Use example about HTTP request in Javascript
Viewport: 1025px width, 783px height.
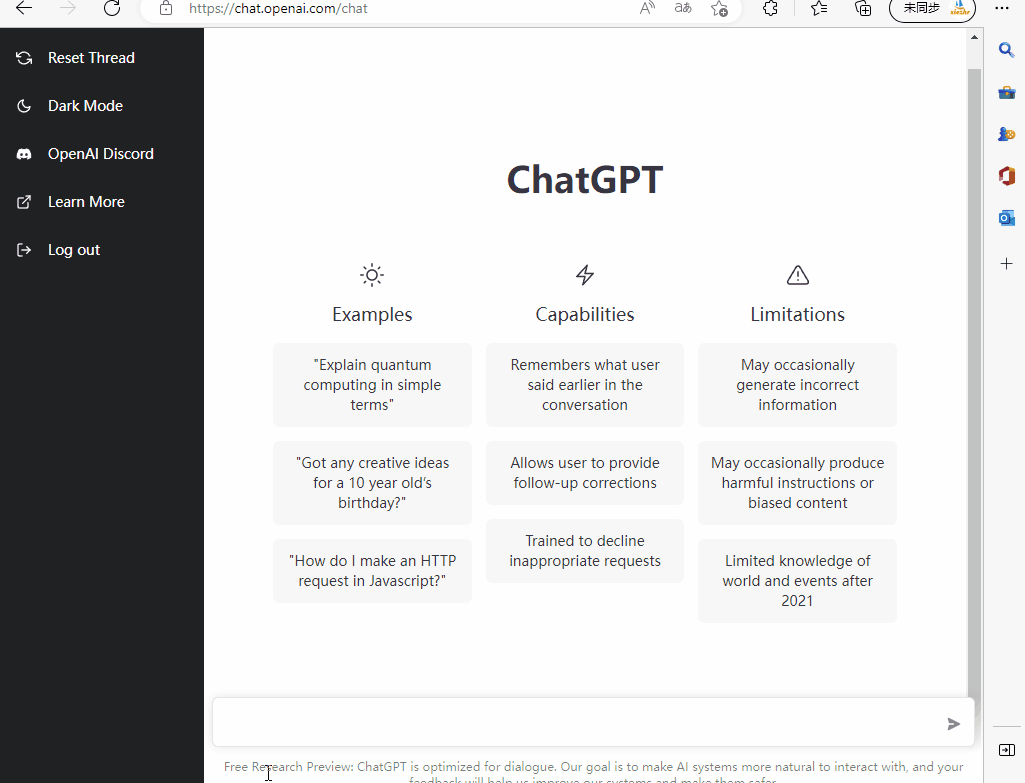click(x=372, y=571)
